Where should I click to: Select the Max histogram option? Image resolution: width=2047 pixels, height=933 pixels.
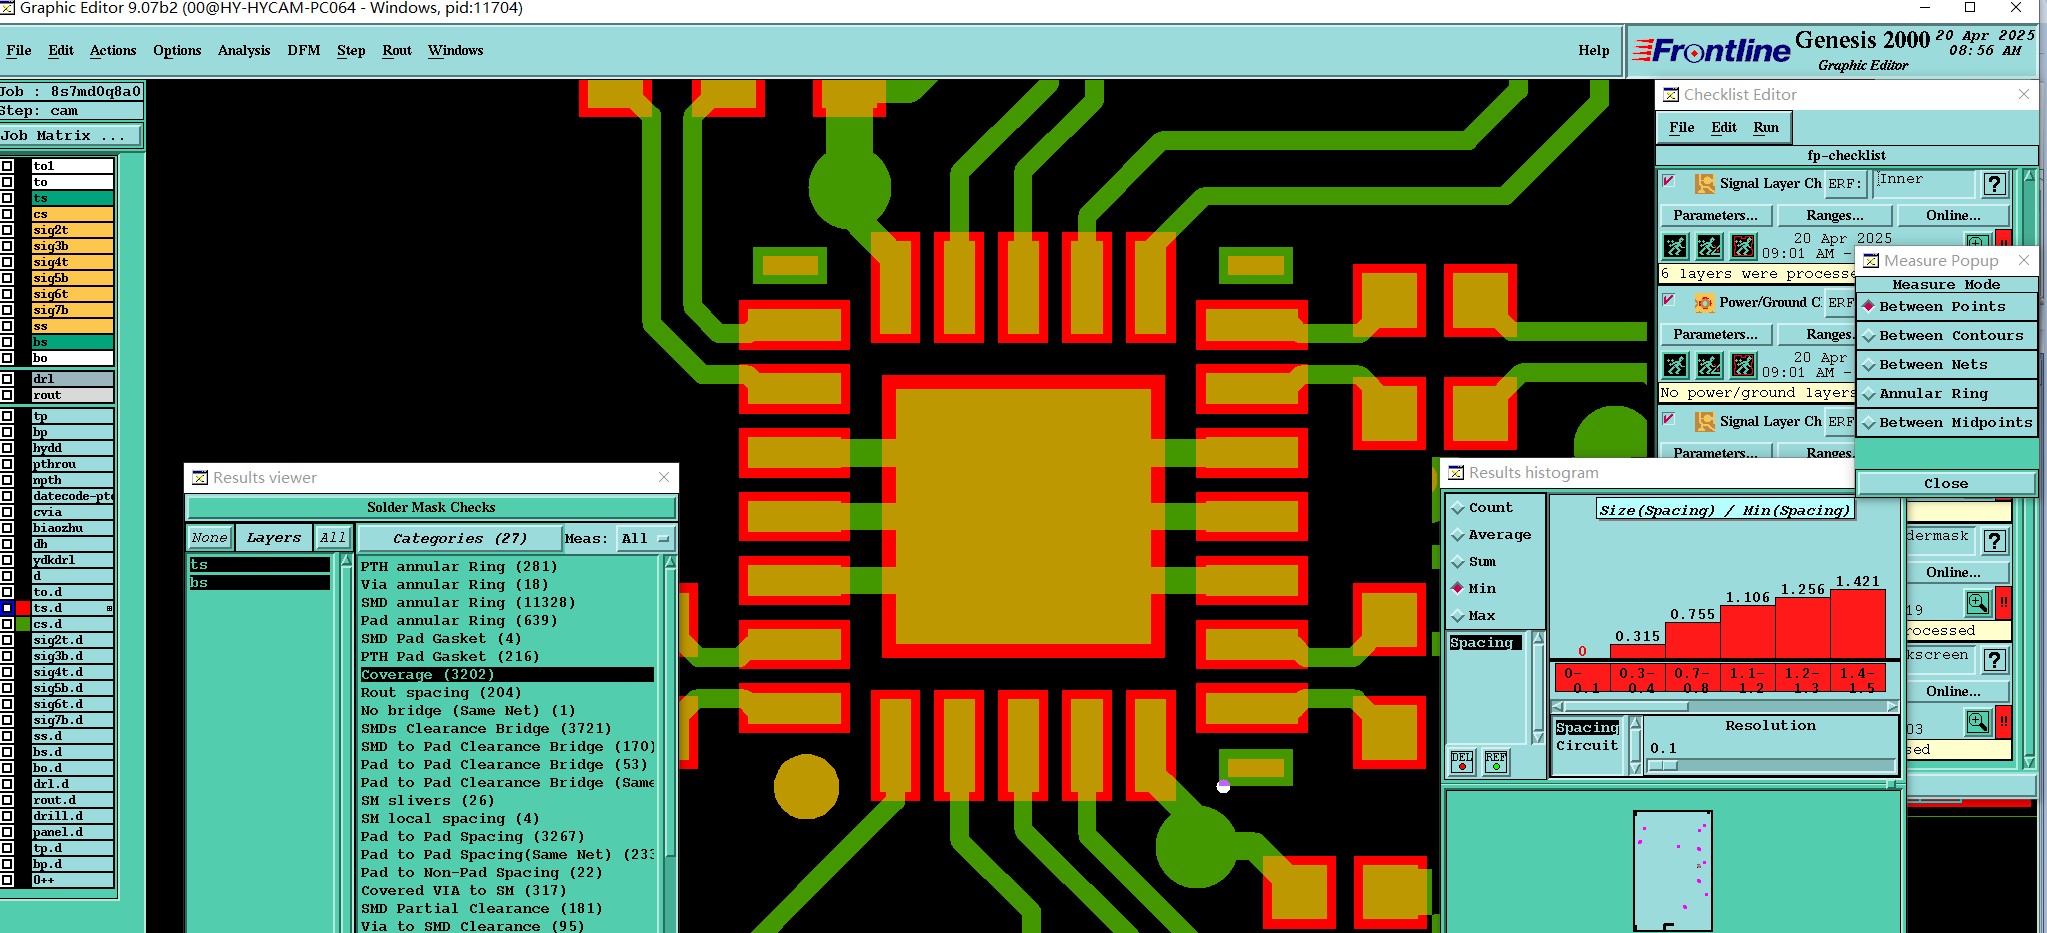tap(1474, 616)
